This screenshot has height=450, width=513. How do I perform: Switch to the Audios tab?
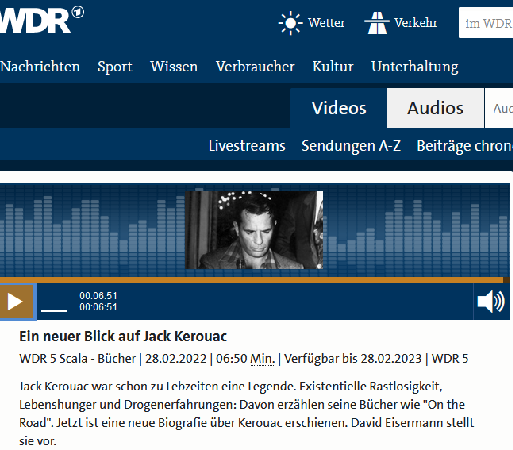point(435,108)
